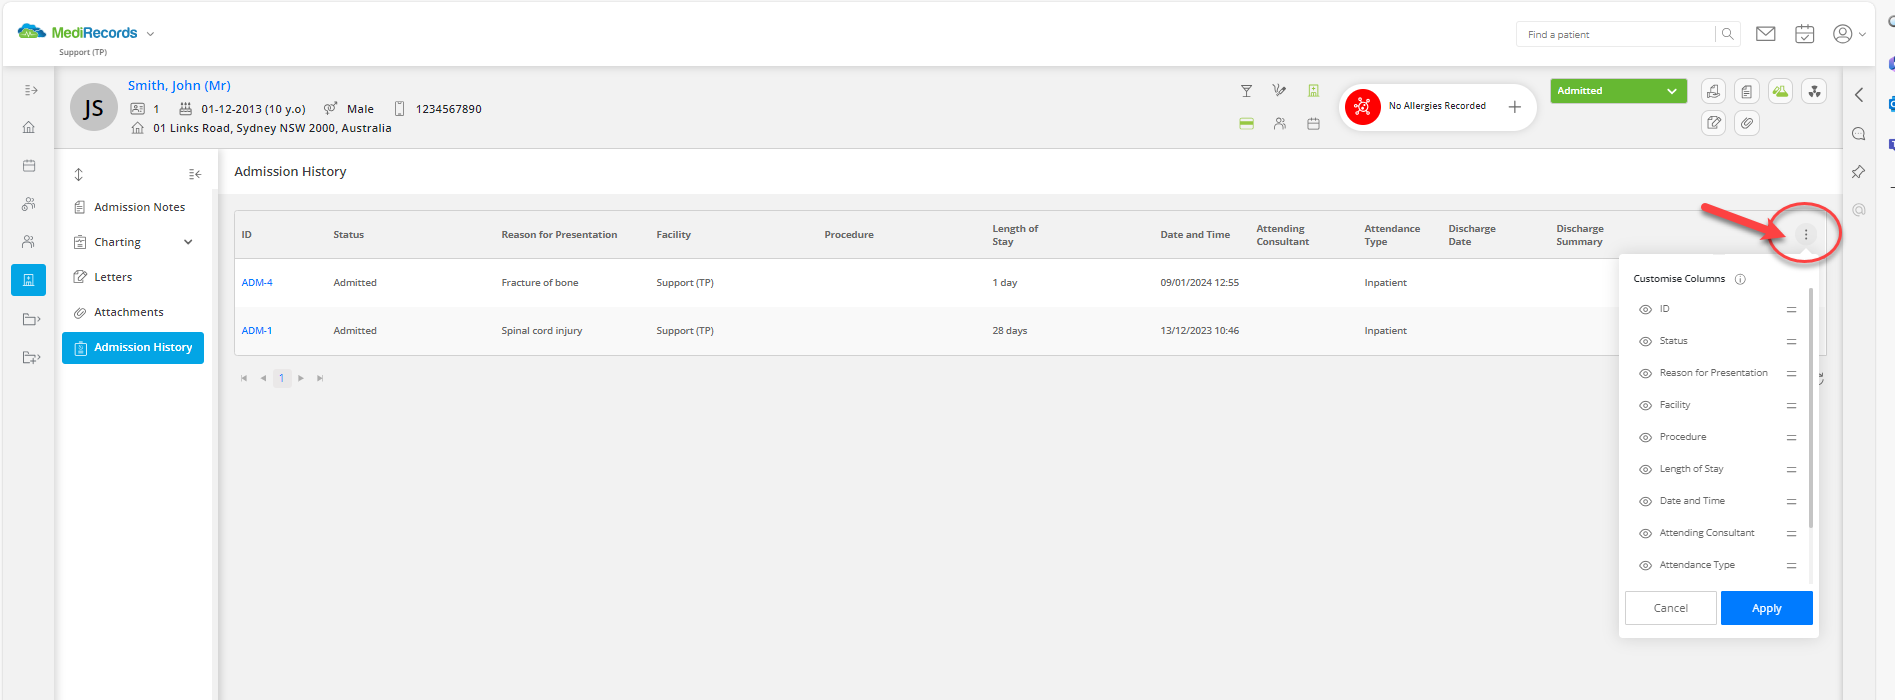Click the reorder handle for Procedure column

pos(1791,438)
